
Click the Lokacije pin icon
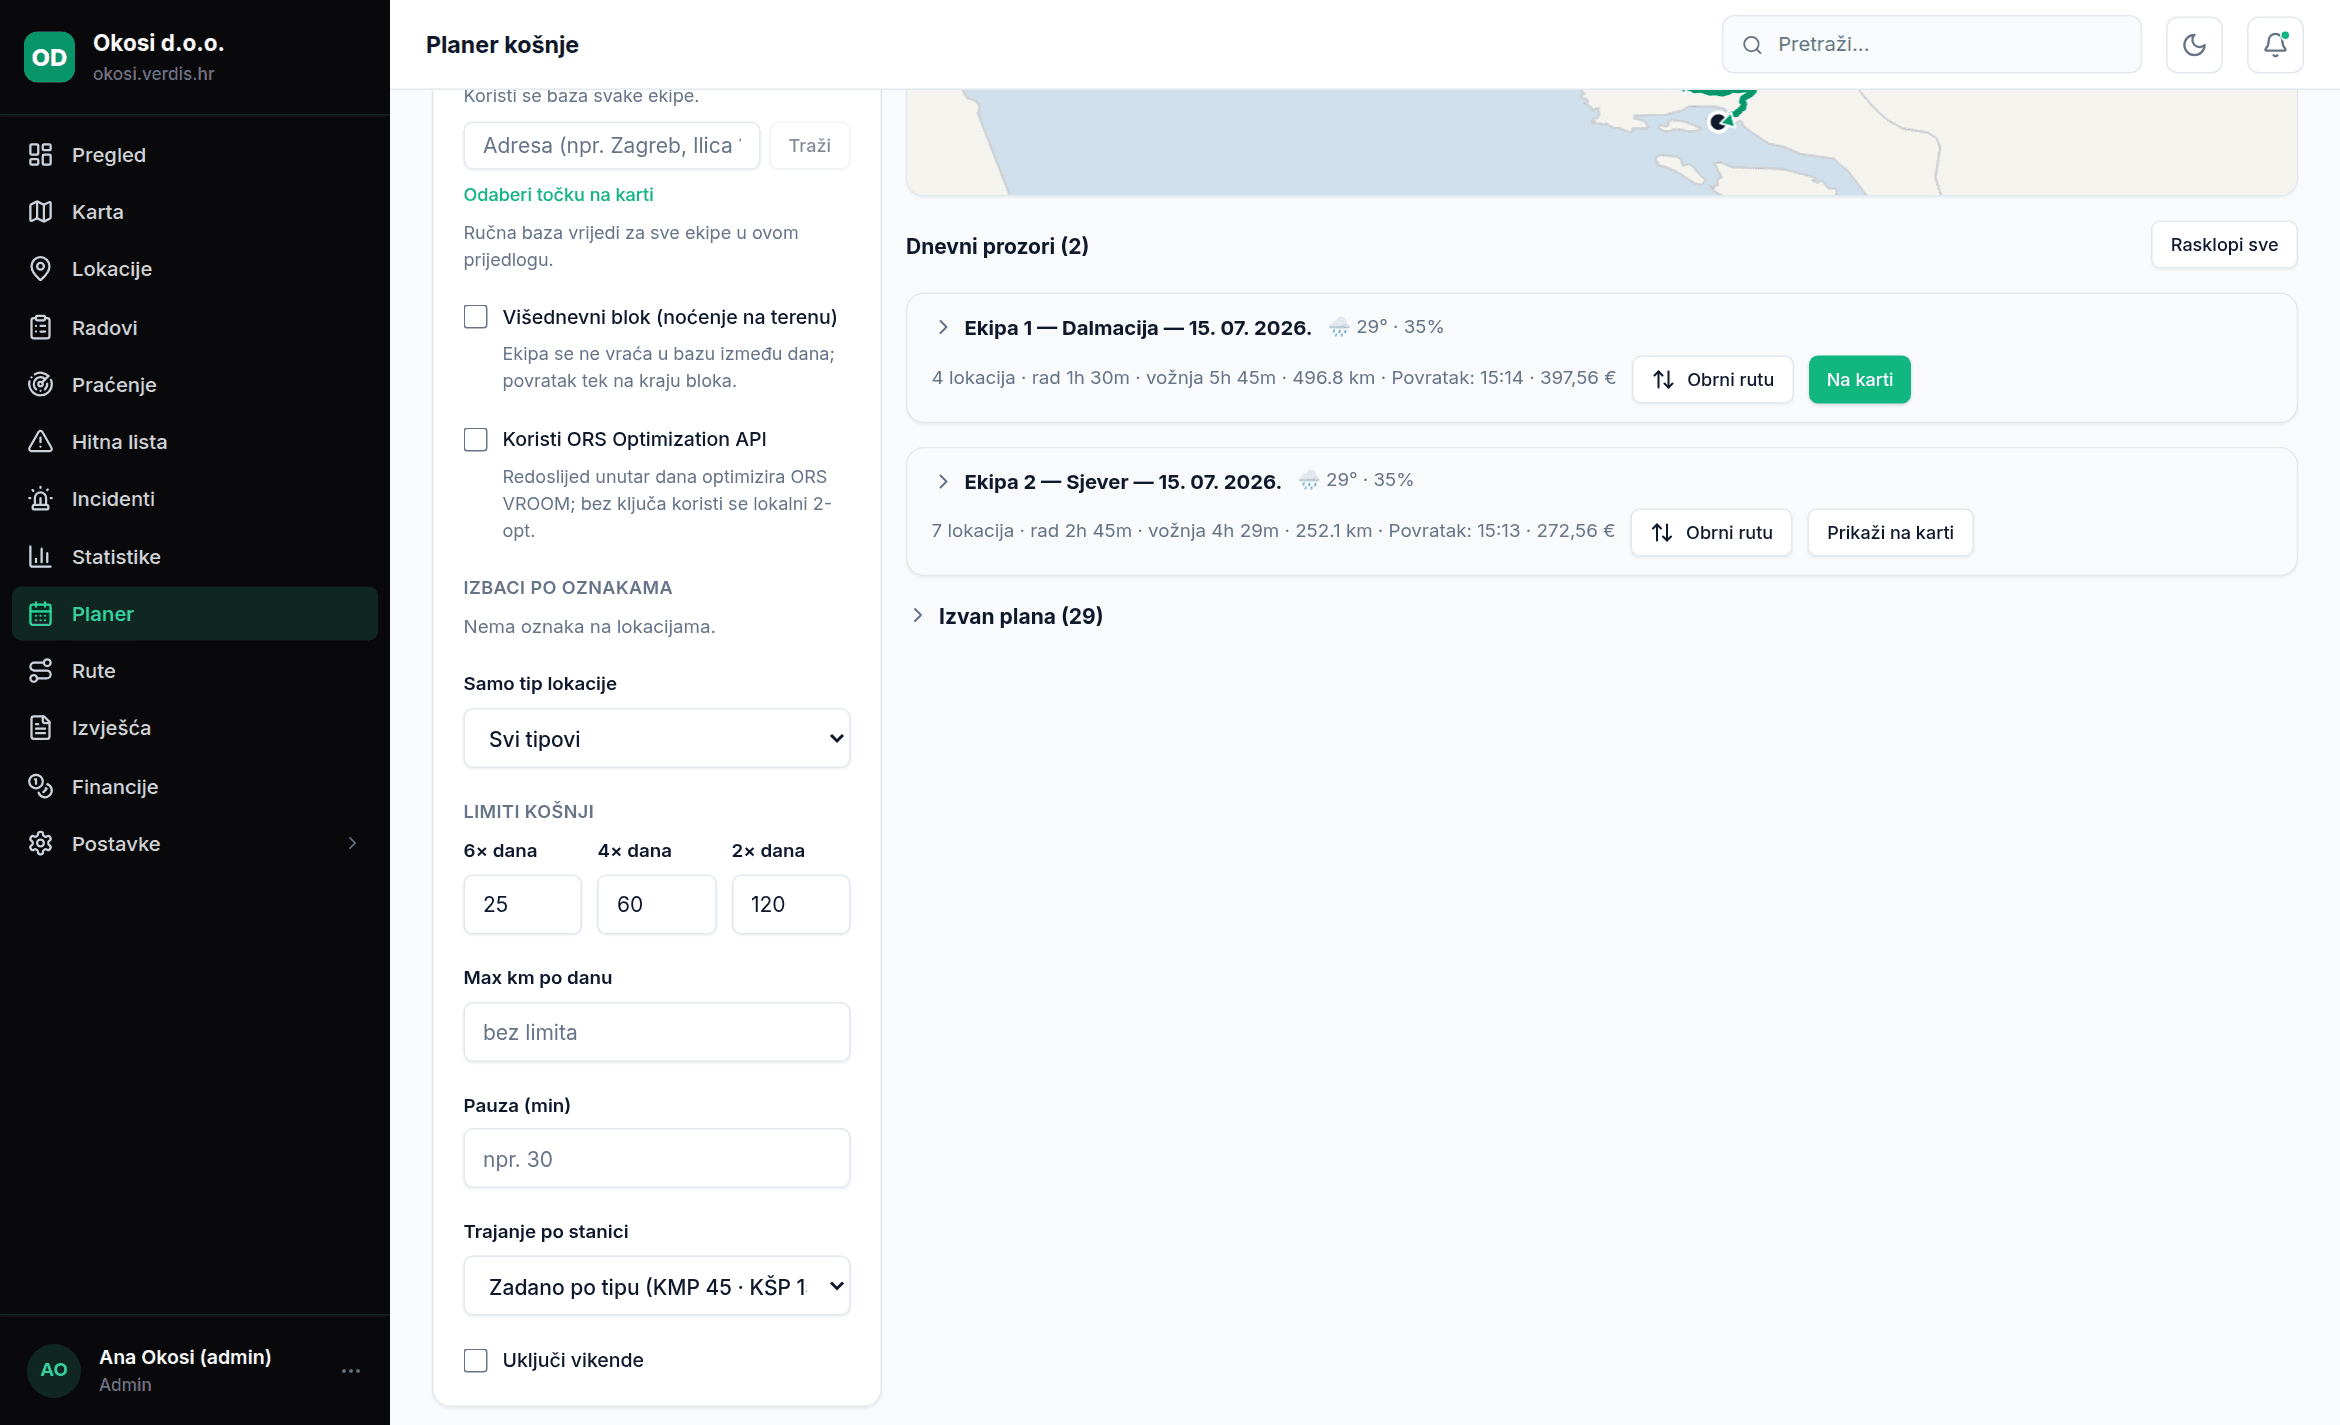click(40, 268)
